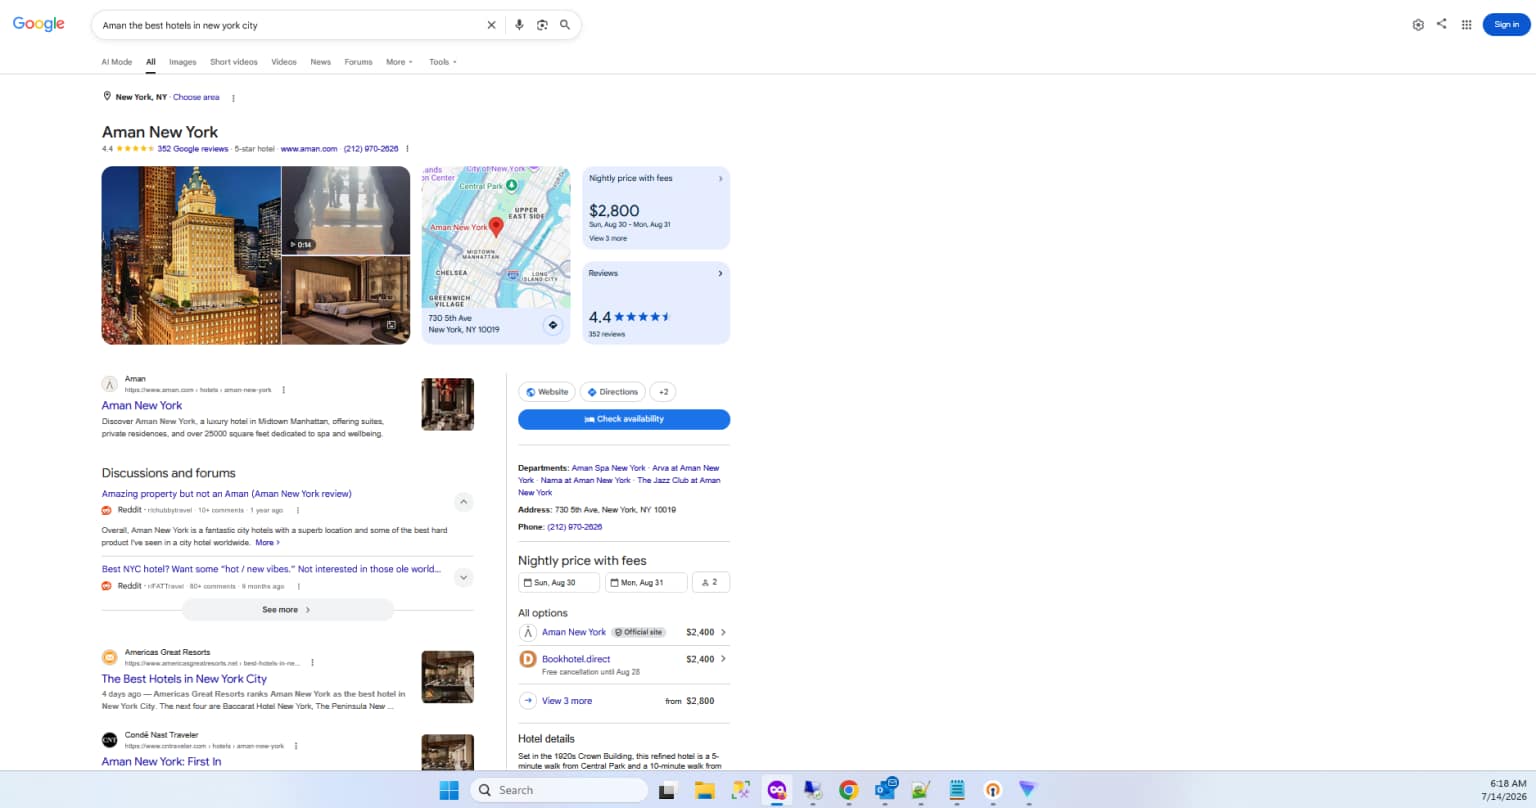See more discussions and forums
The width and height of the screenshot is (1536, 808).
(288, 609)
